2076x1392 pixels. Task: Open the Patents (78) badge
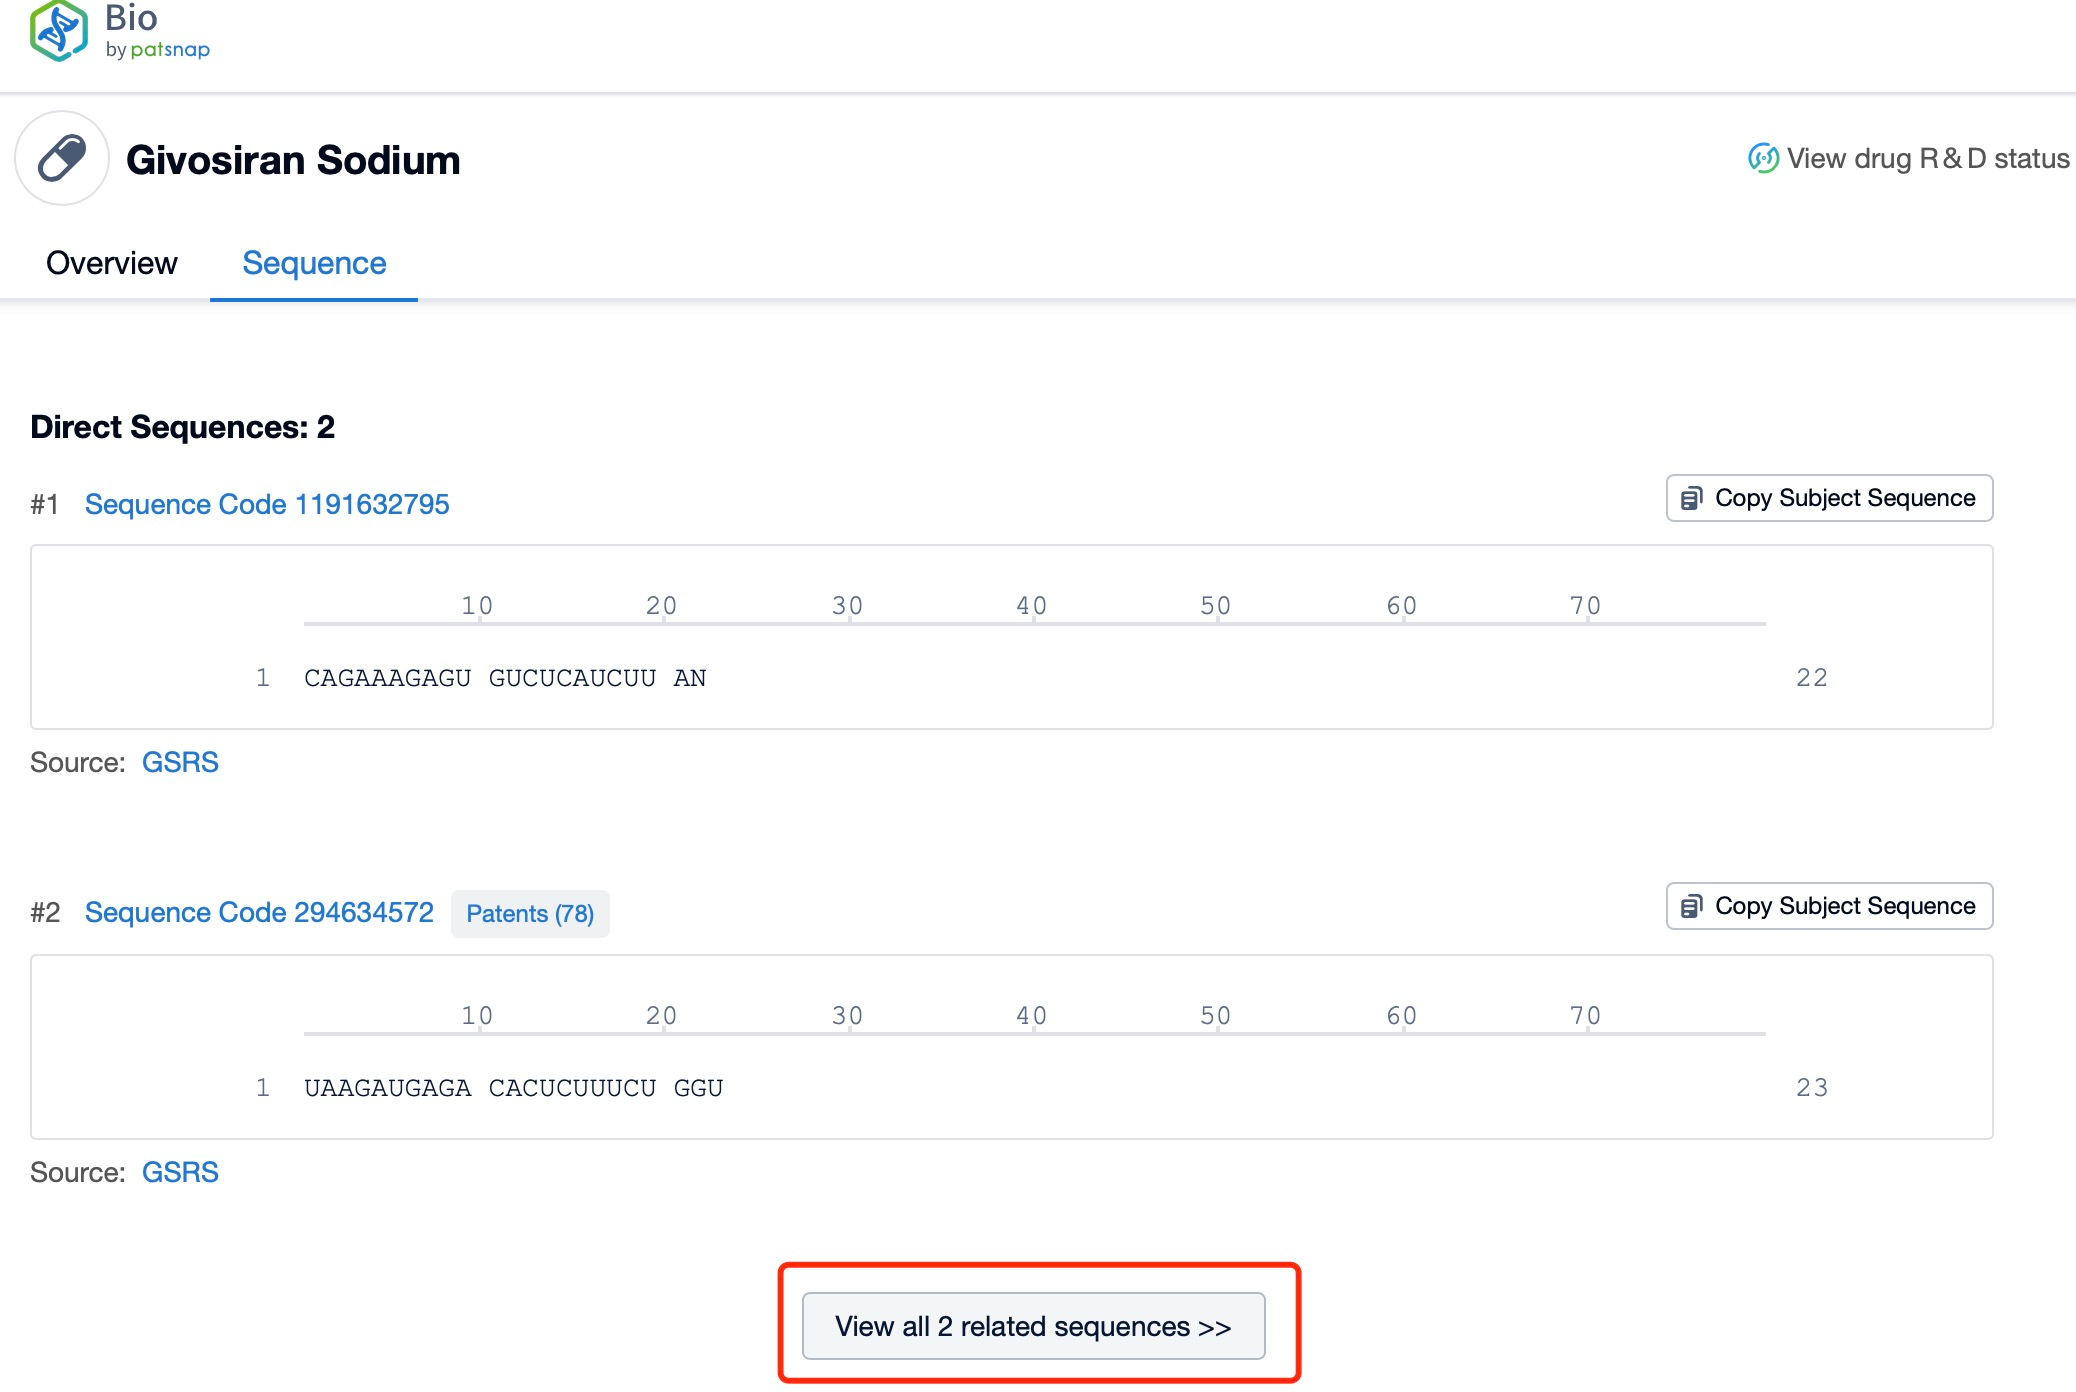tap(530, 913)
